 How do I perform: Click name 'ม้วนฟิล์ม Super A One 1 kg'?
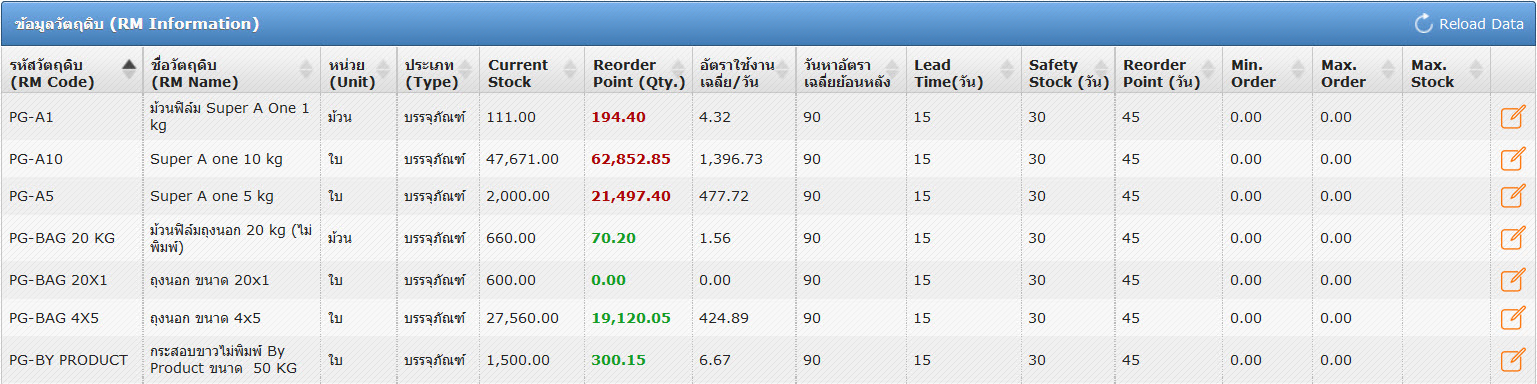coord(230,117)
